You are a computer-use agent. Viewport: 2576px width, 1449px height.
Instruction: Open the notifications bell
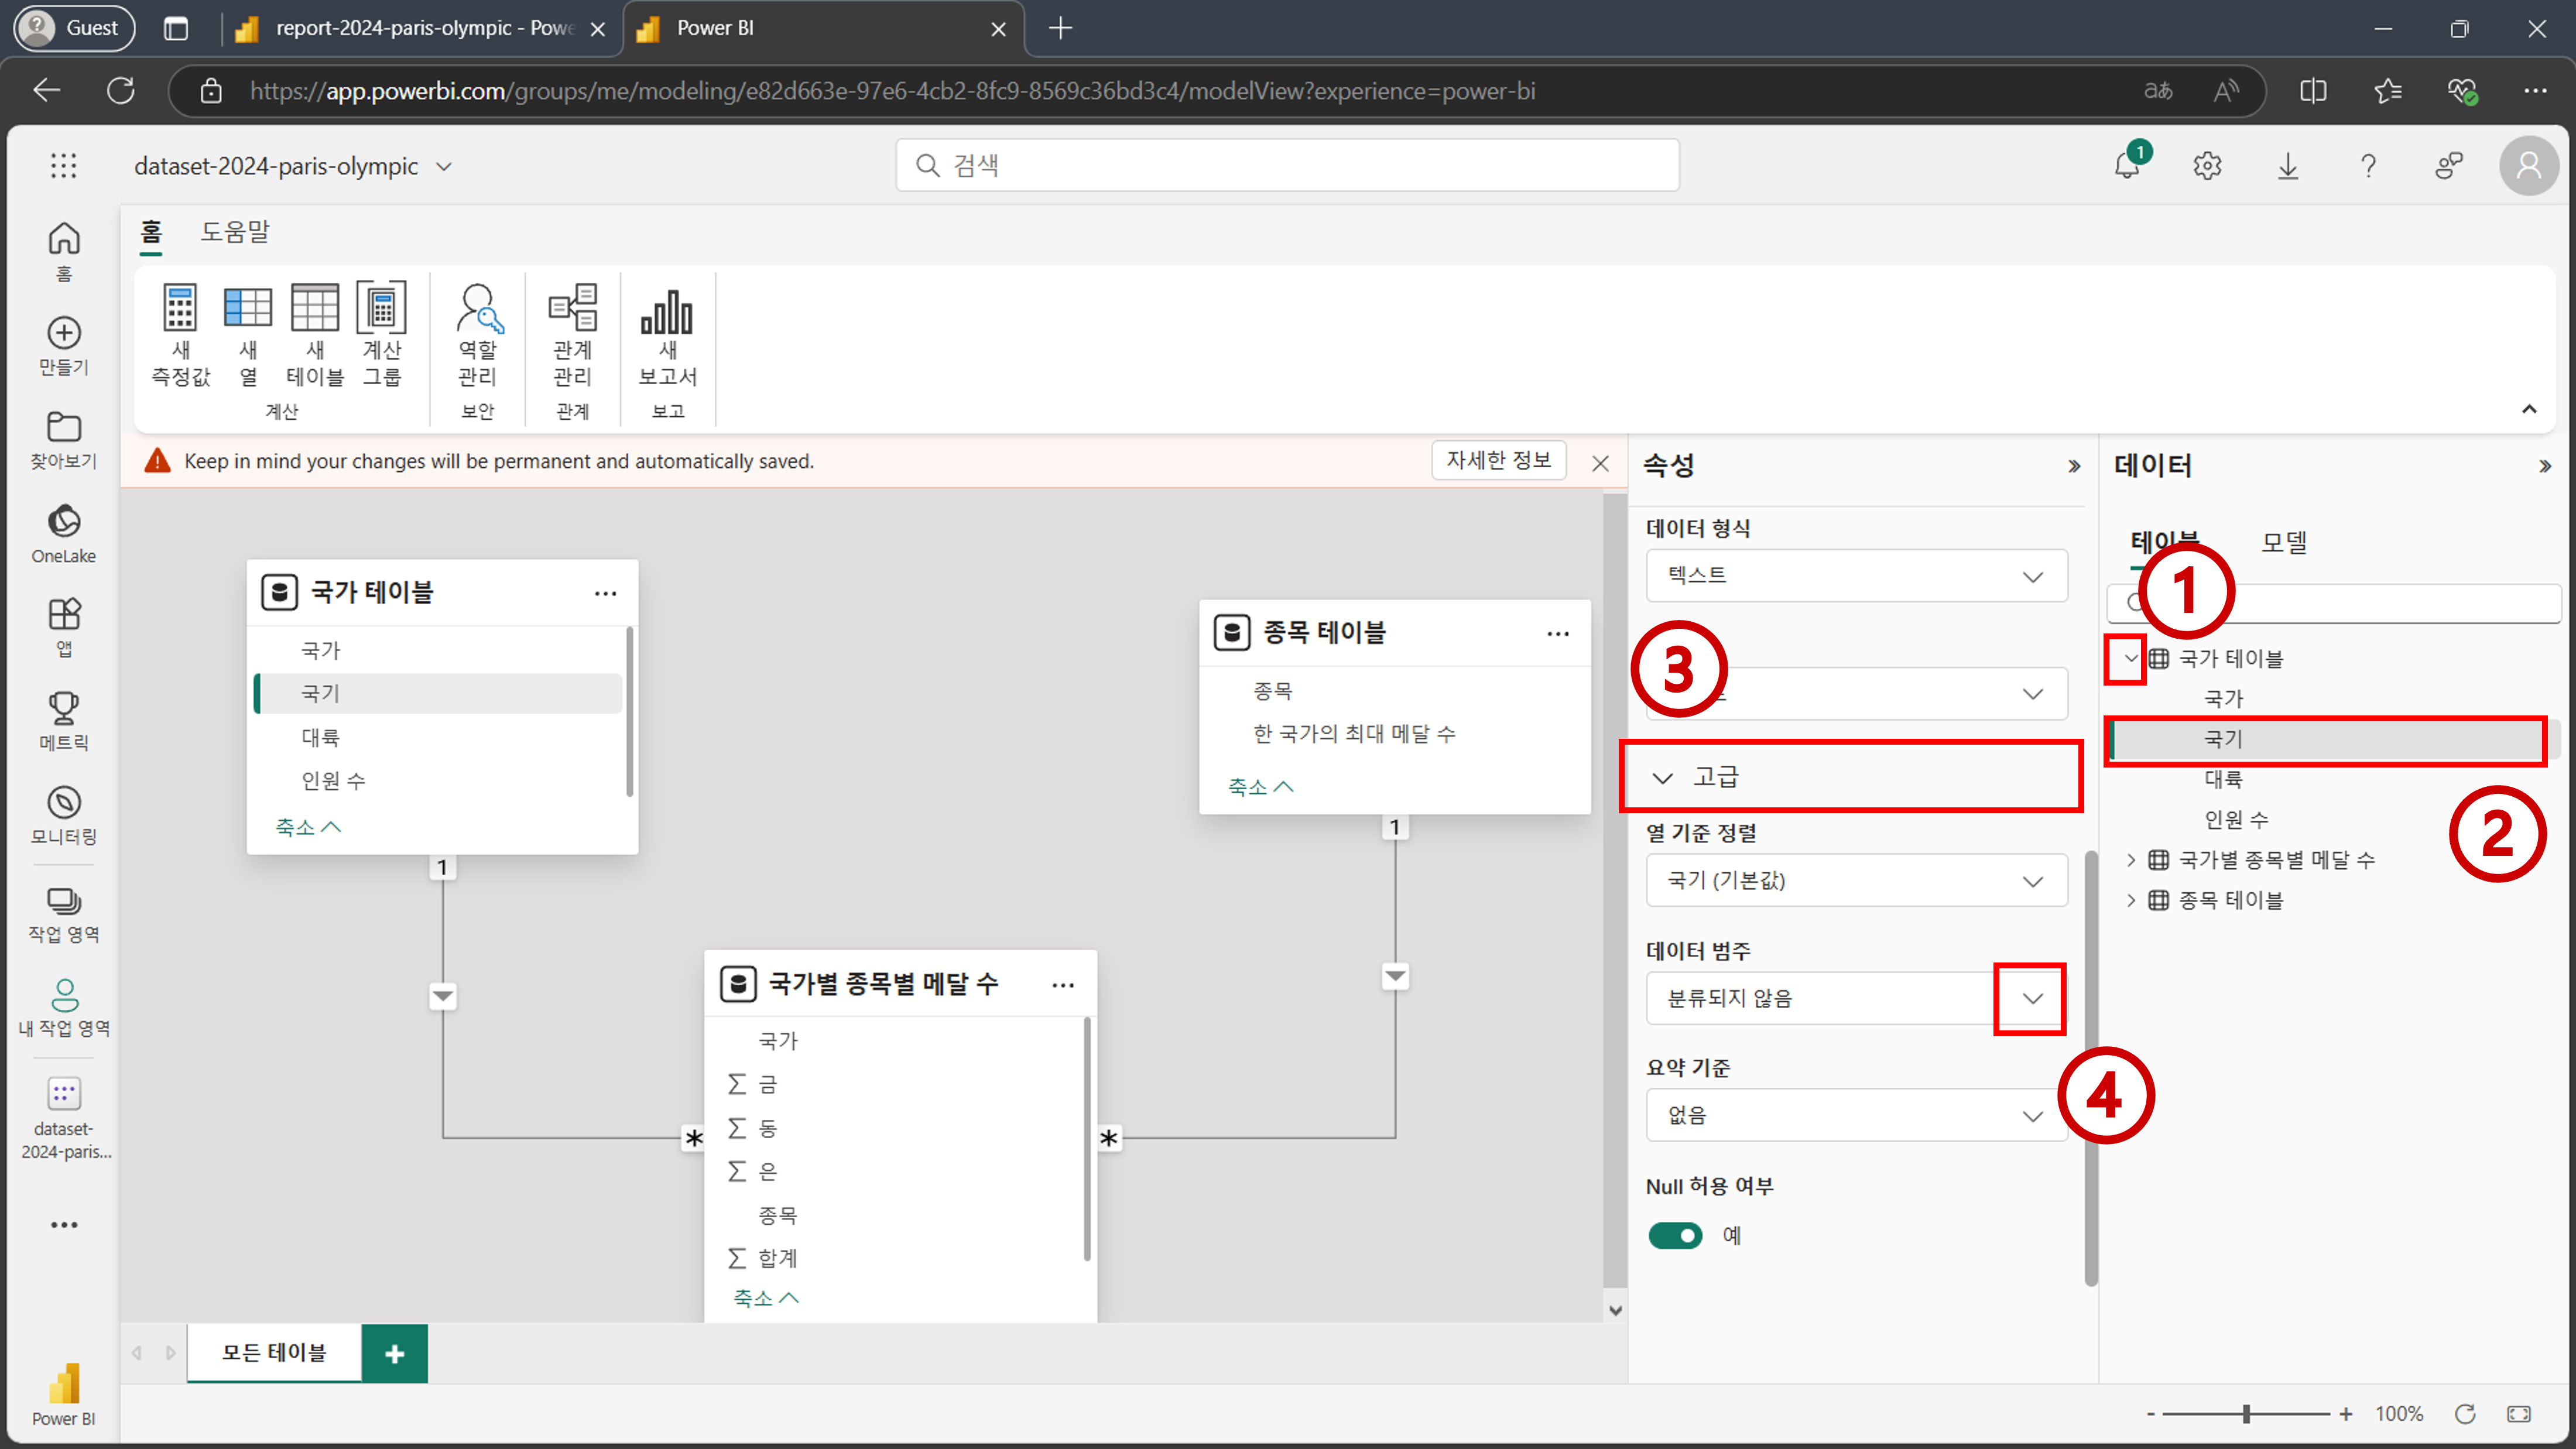pos(2128,165)
